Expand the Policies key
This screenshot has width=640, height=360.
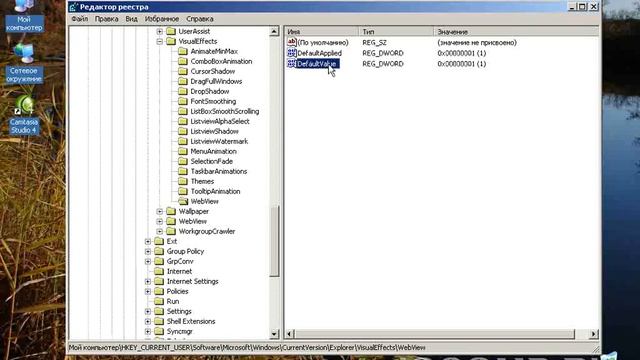coord(148,291)
